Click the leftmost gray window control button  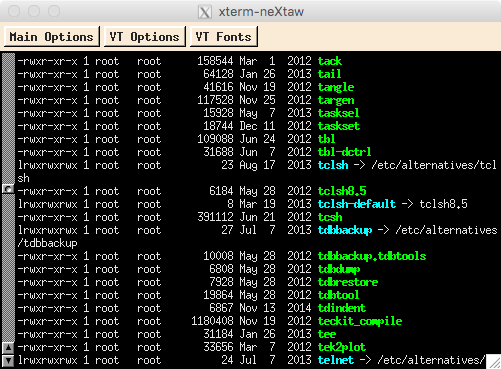click(14, 11)
